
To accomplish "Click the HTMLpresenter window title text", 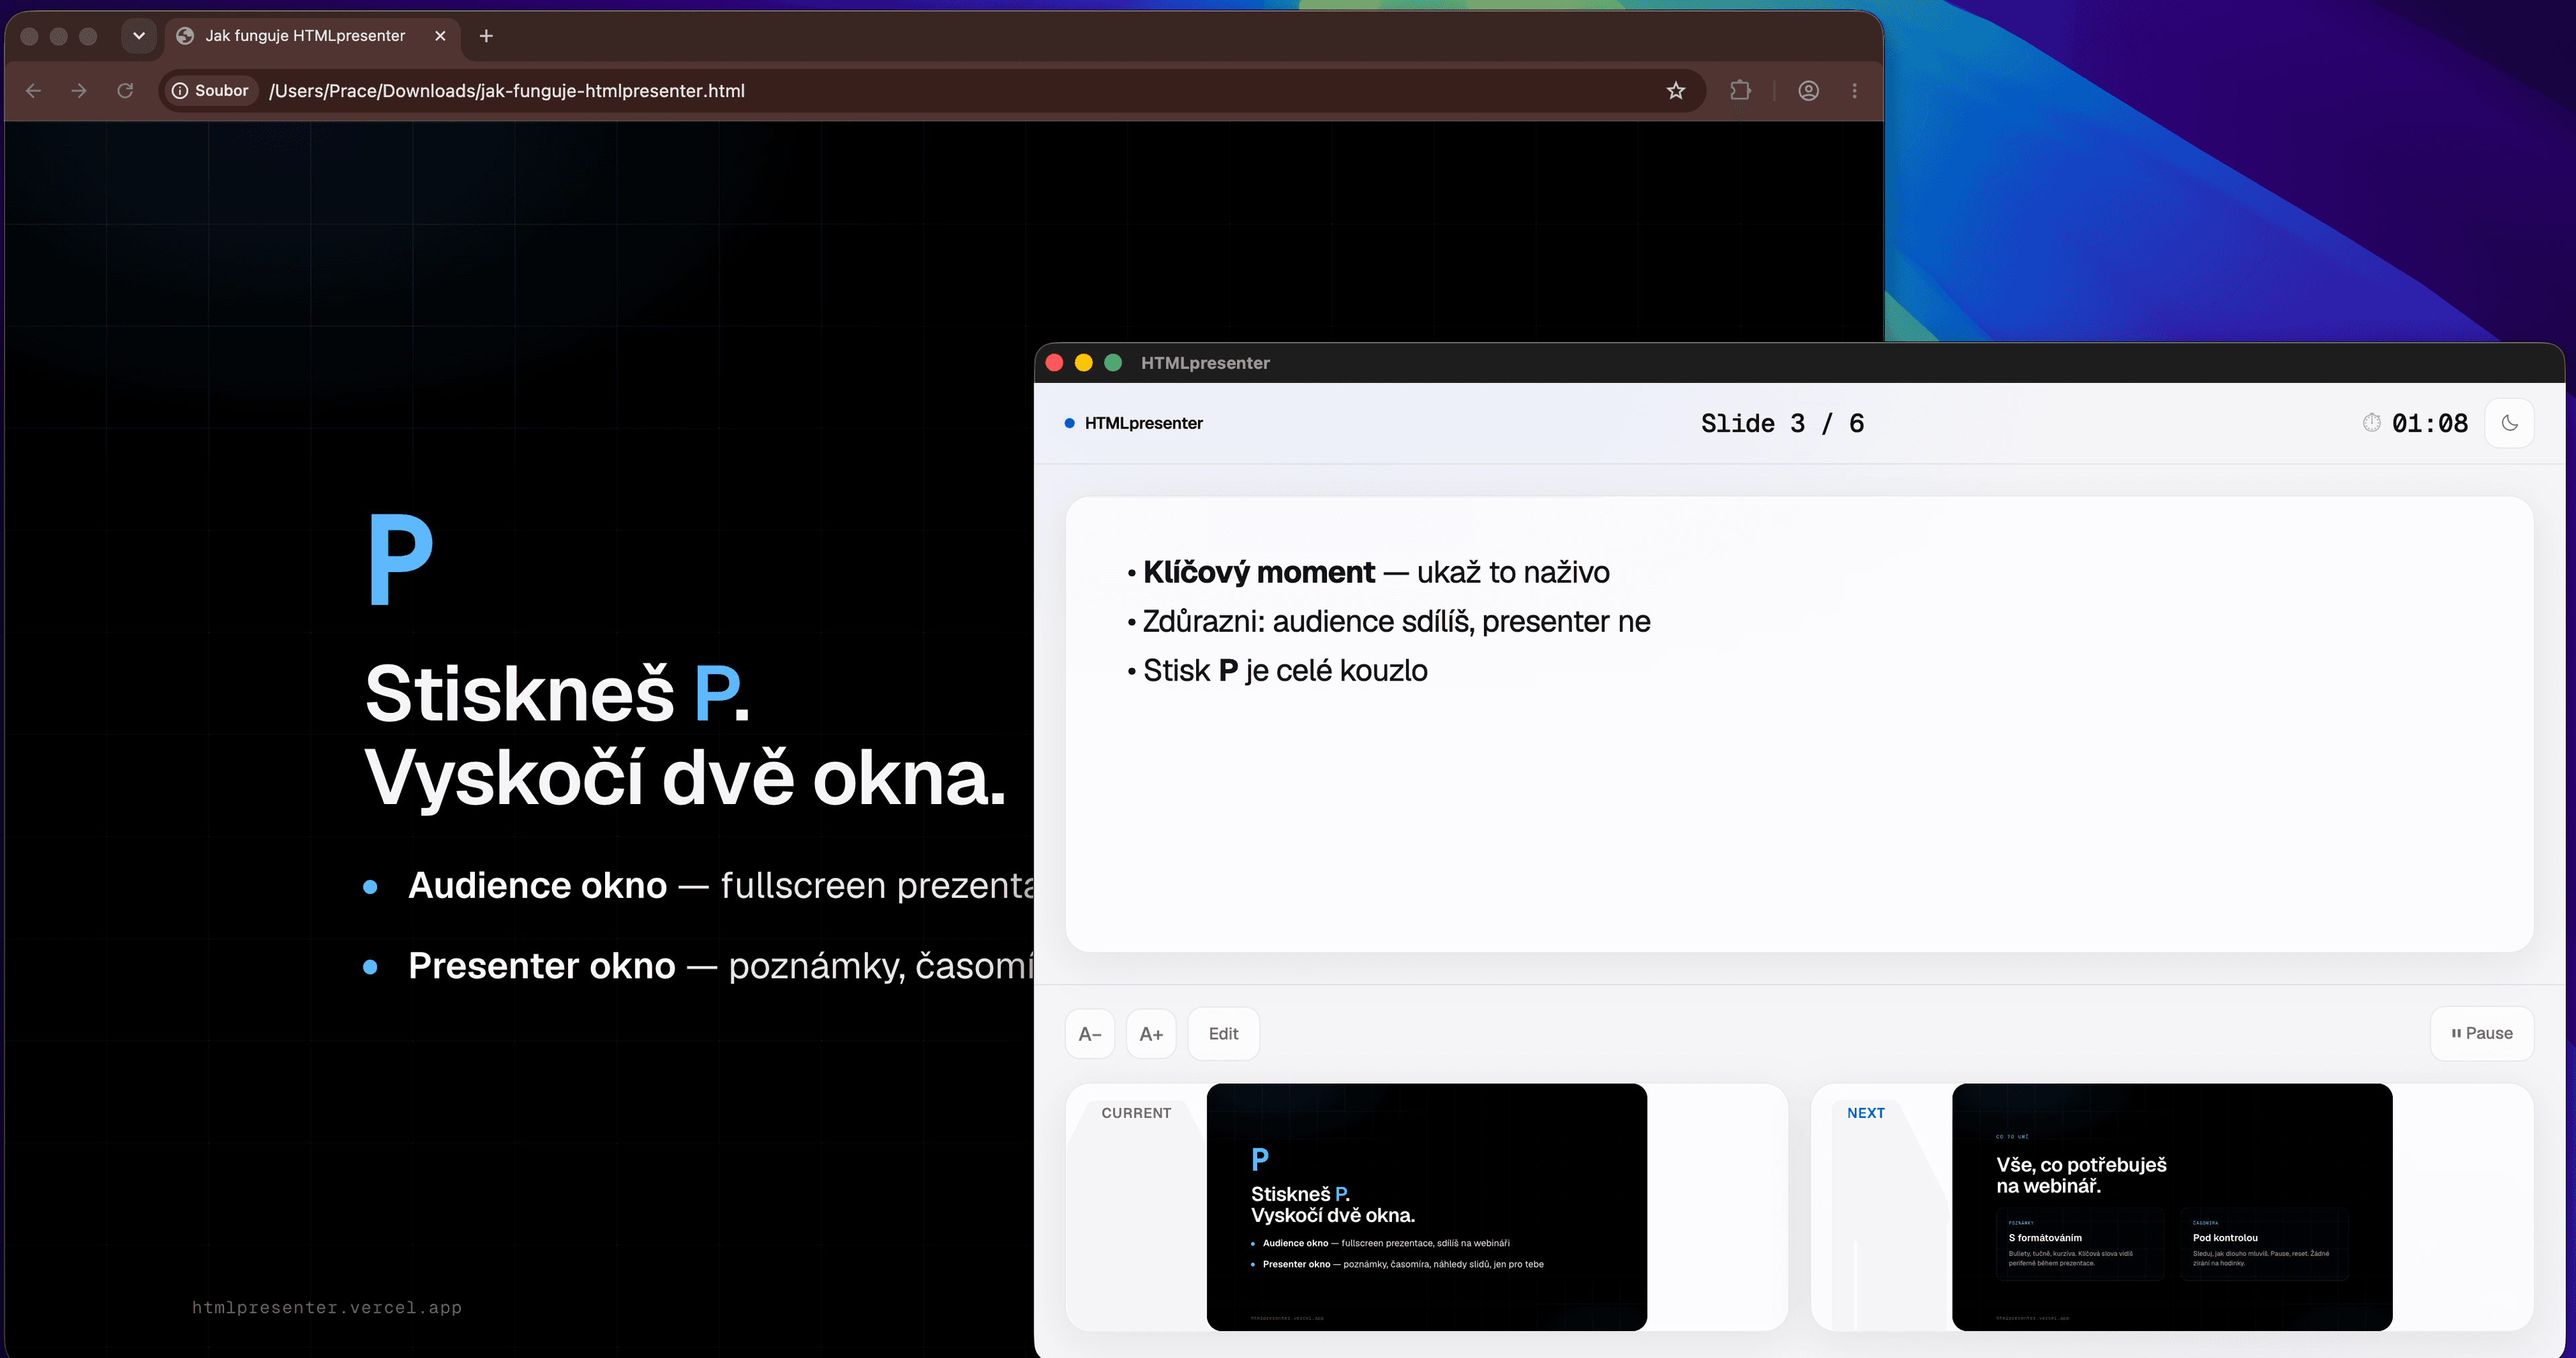I will coord(1205,363).
